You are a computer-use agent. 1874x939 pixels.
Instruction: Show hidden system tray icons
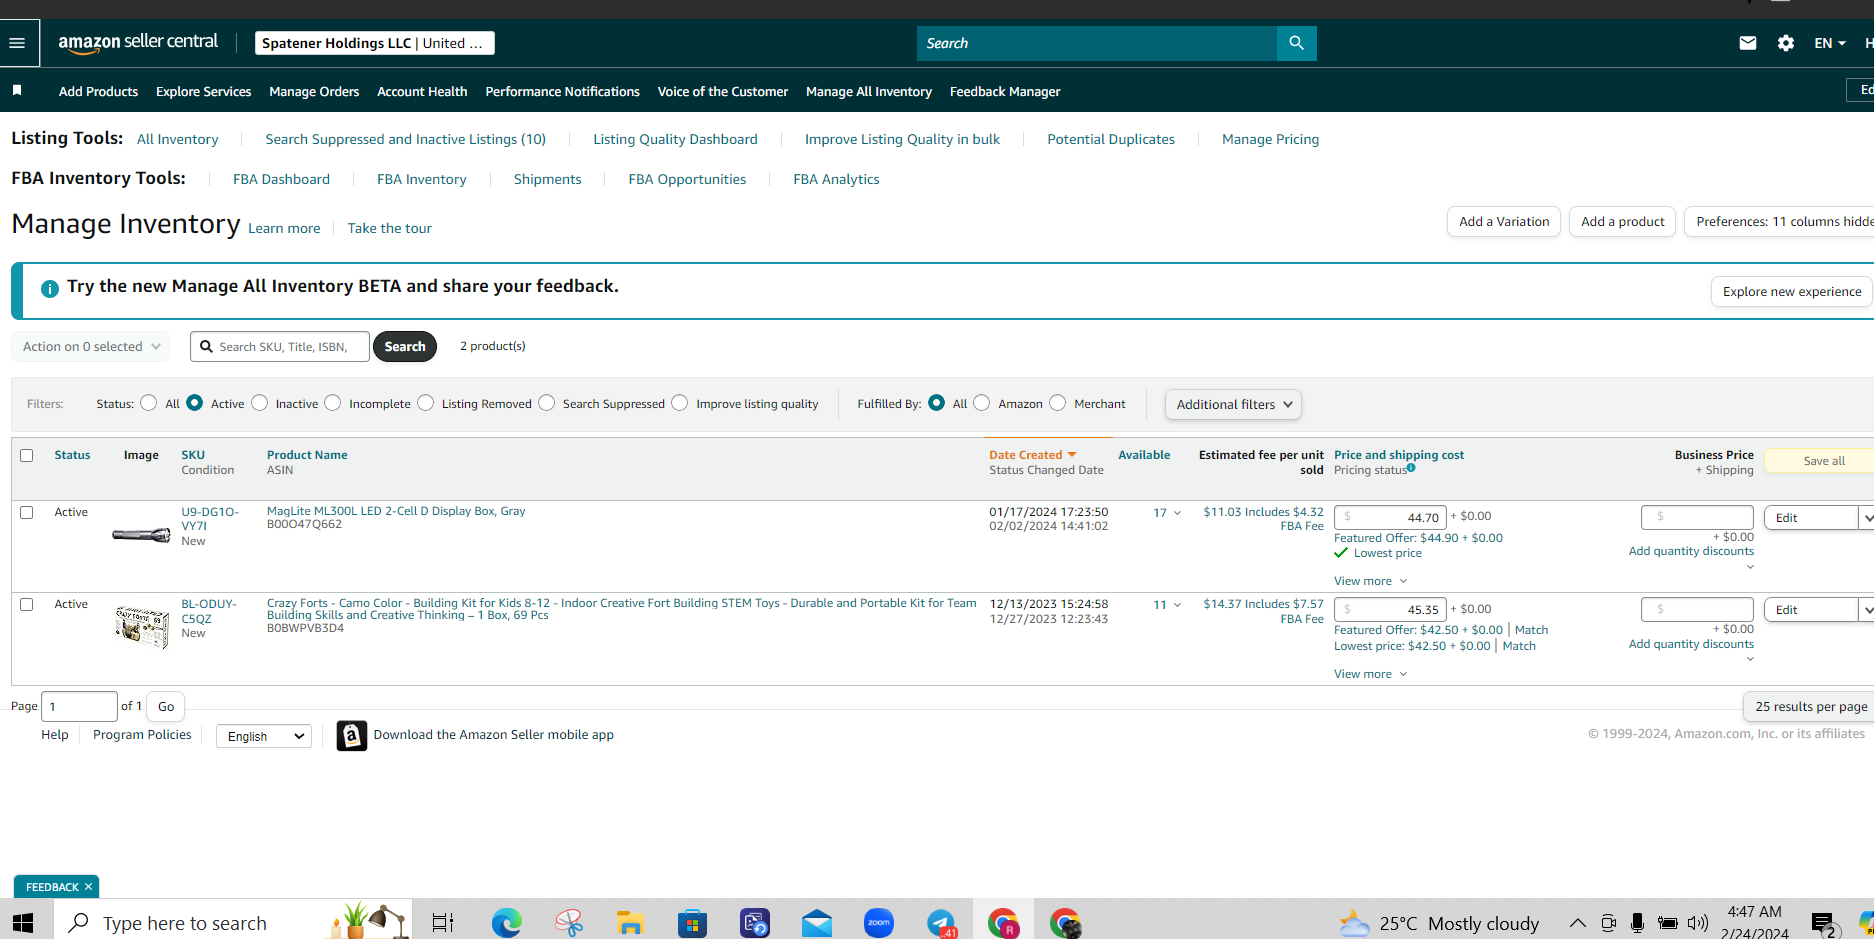tap(1577, 922)
